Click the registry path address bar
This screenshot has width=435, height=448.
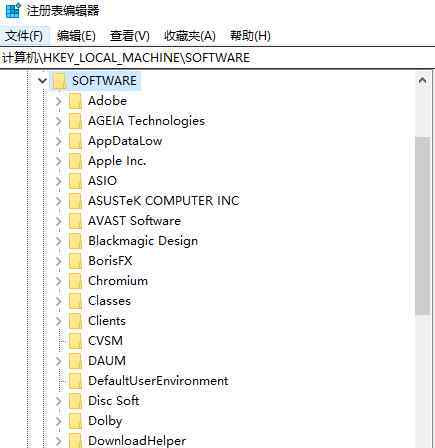click(217, 58)
